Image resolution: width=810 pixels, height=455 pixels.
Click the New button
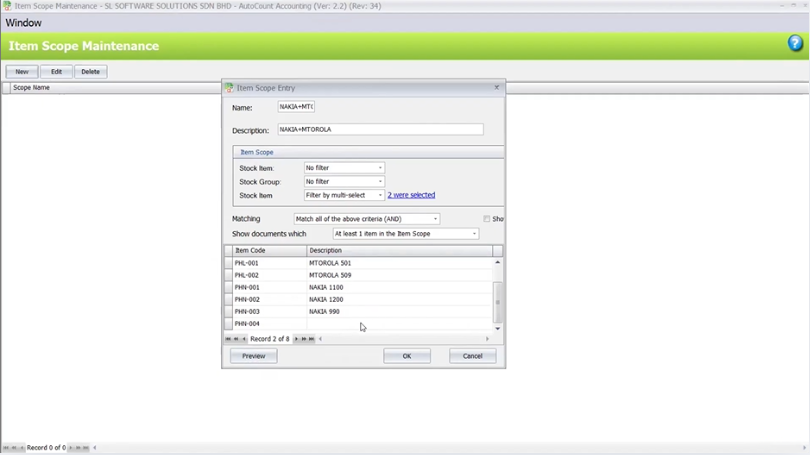pos(22,72)
